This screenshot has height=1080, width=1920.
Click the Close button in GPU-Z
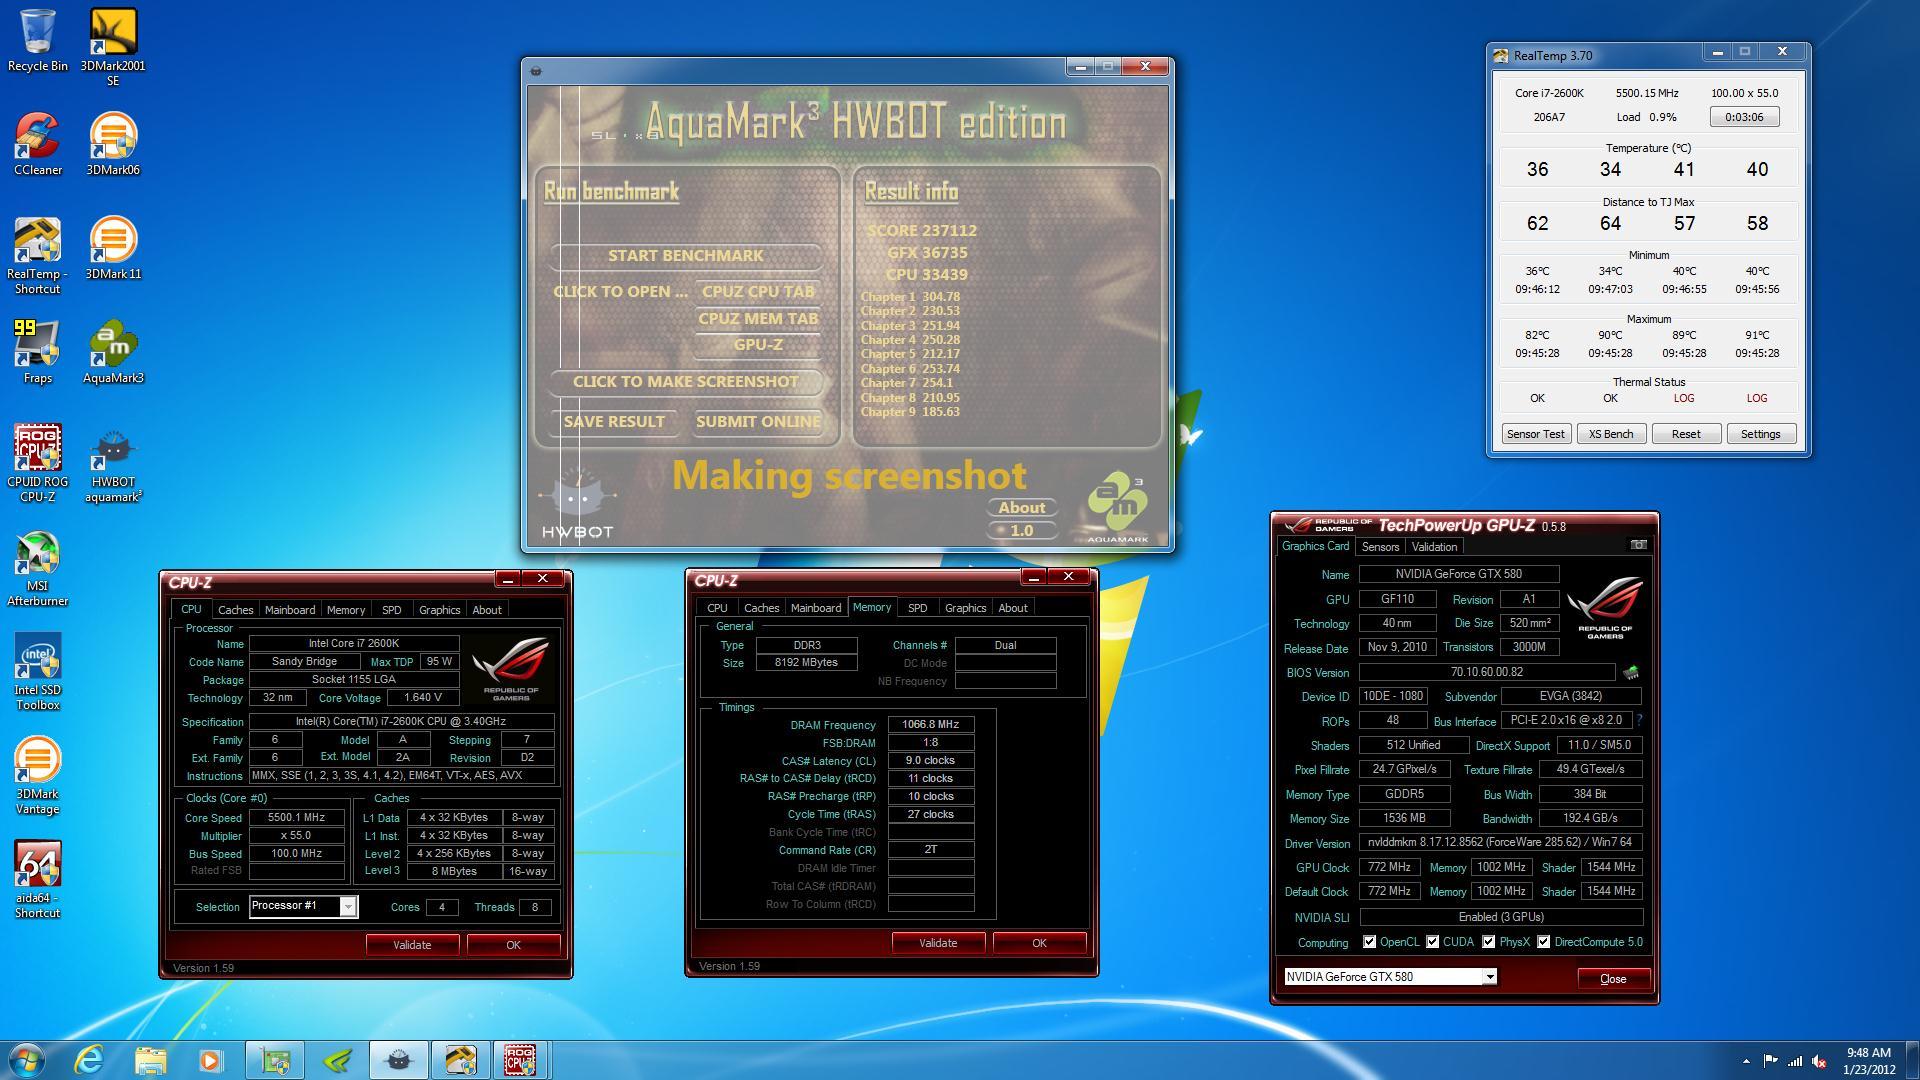[x=1613, y=979]
